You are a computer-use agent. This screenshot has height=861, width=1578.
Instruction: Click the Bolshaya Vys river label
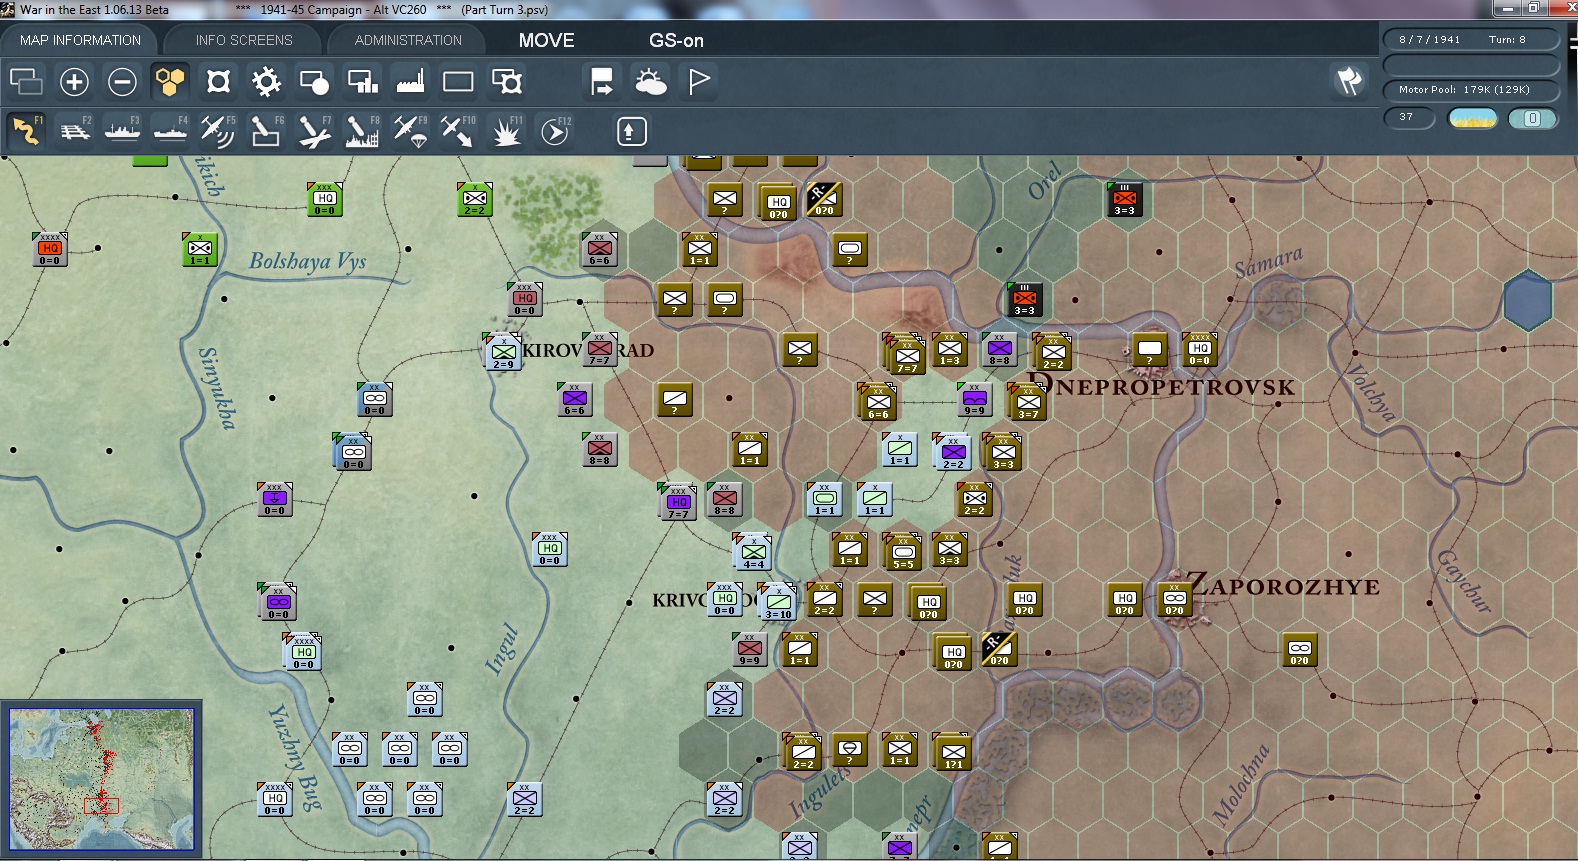[x=308, y=261]
